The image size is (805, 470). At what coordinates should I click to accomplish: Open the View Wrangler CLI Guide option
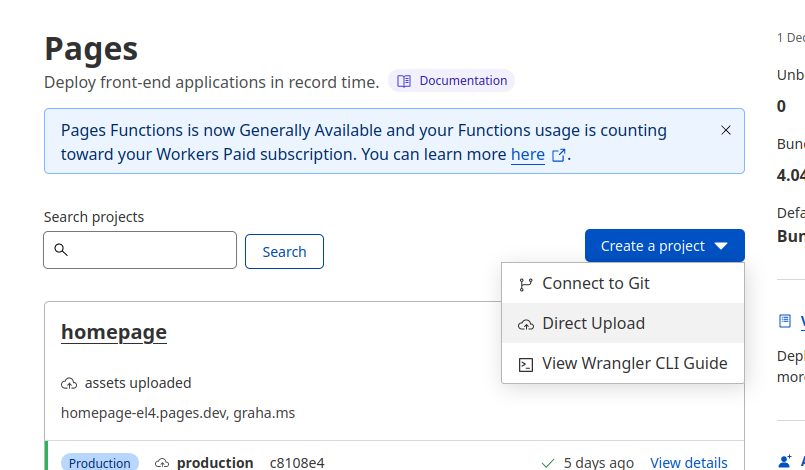click(634, 364)
